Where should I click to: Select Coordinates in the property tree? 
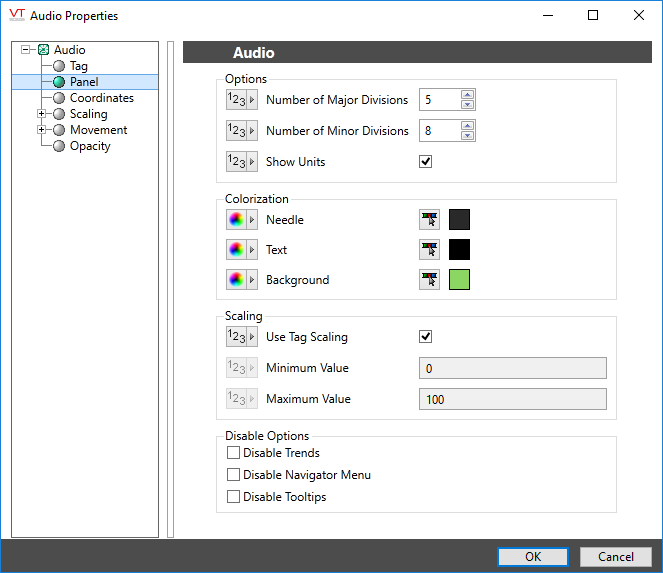(101, 98)
